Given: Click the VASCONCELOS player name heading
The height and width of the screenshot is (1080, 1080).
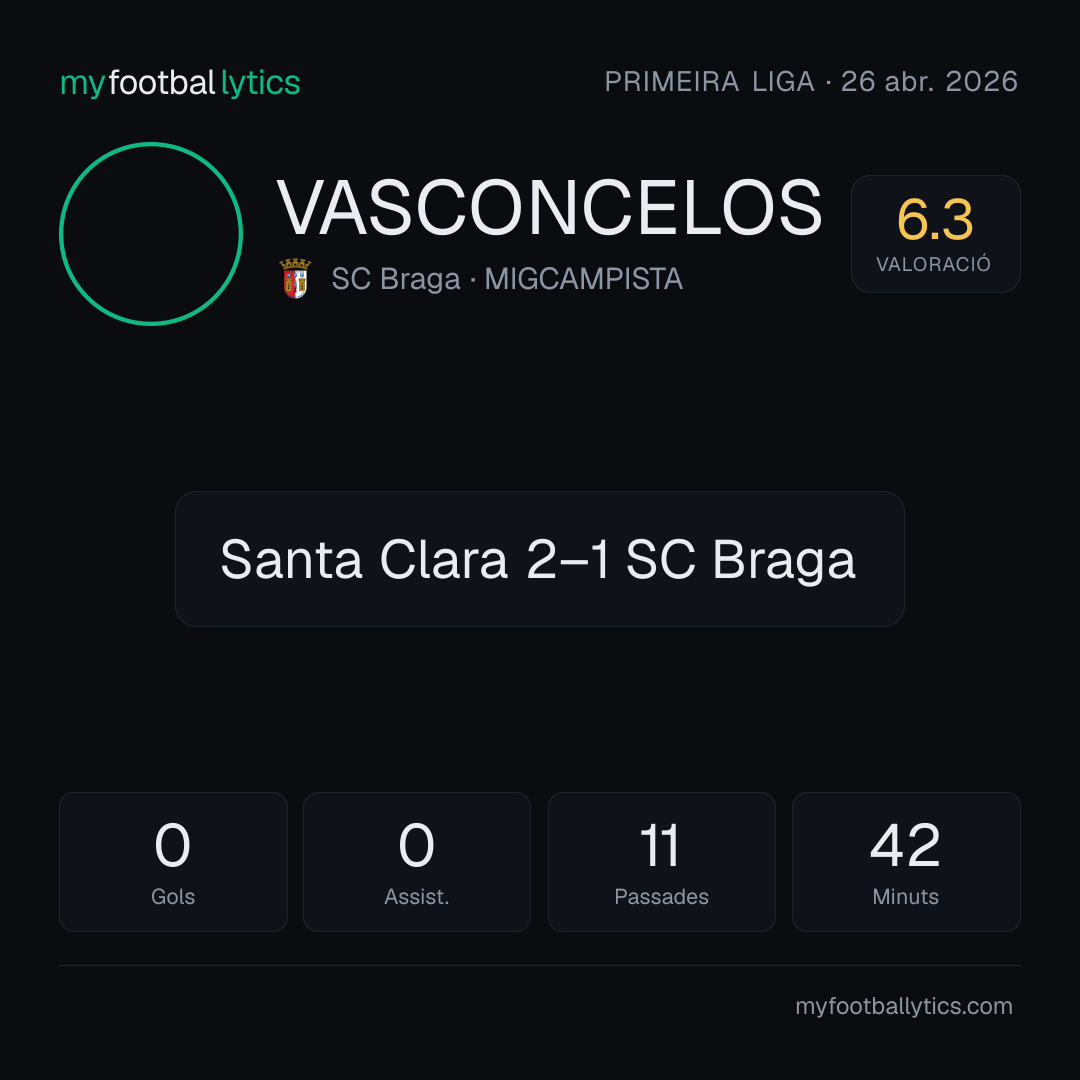Looking at the screenshot, I should (x=550, y=208).
